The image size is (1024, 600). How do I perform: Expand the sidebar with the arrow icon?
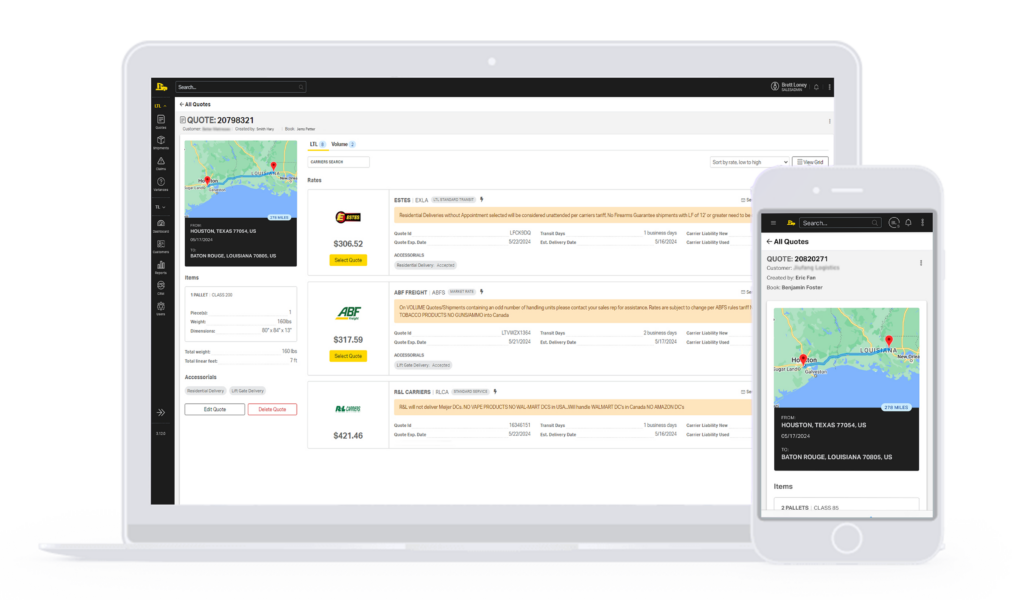161,412
